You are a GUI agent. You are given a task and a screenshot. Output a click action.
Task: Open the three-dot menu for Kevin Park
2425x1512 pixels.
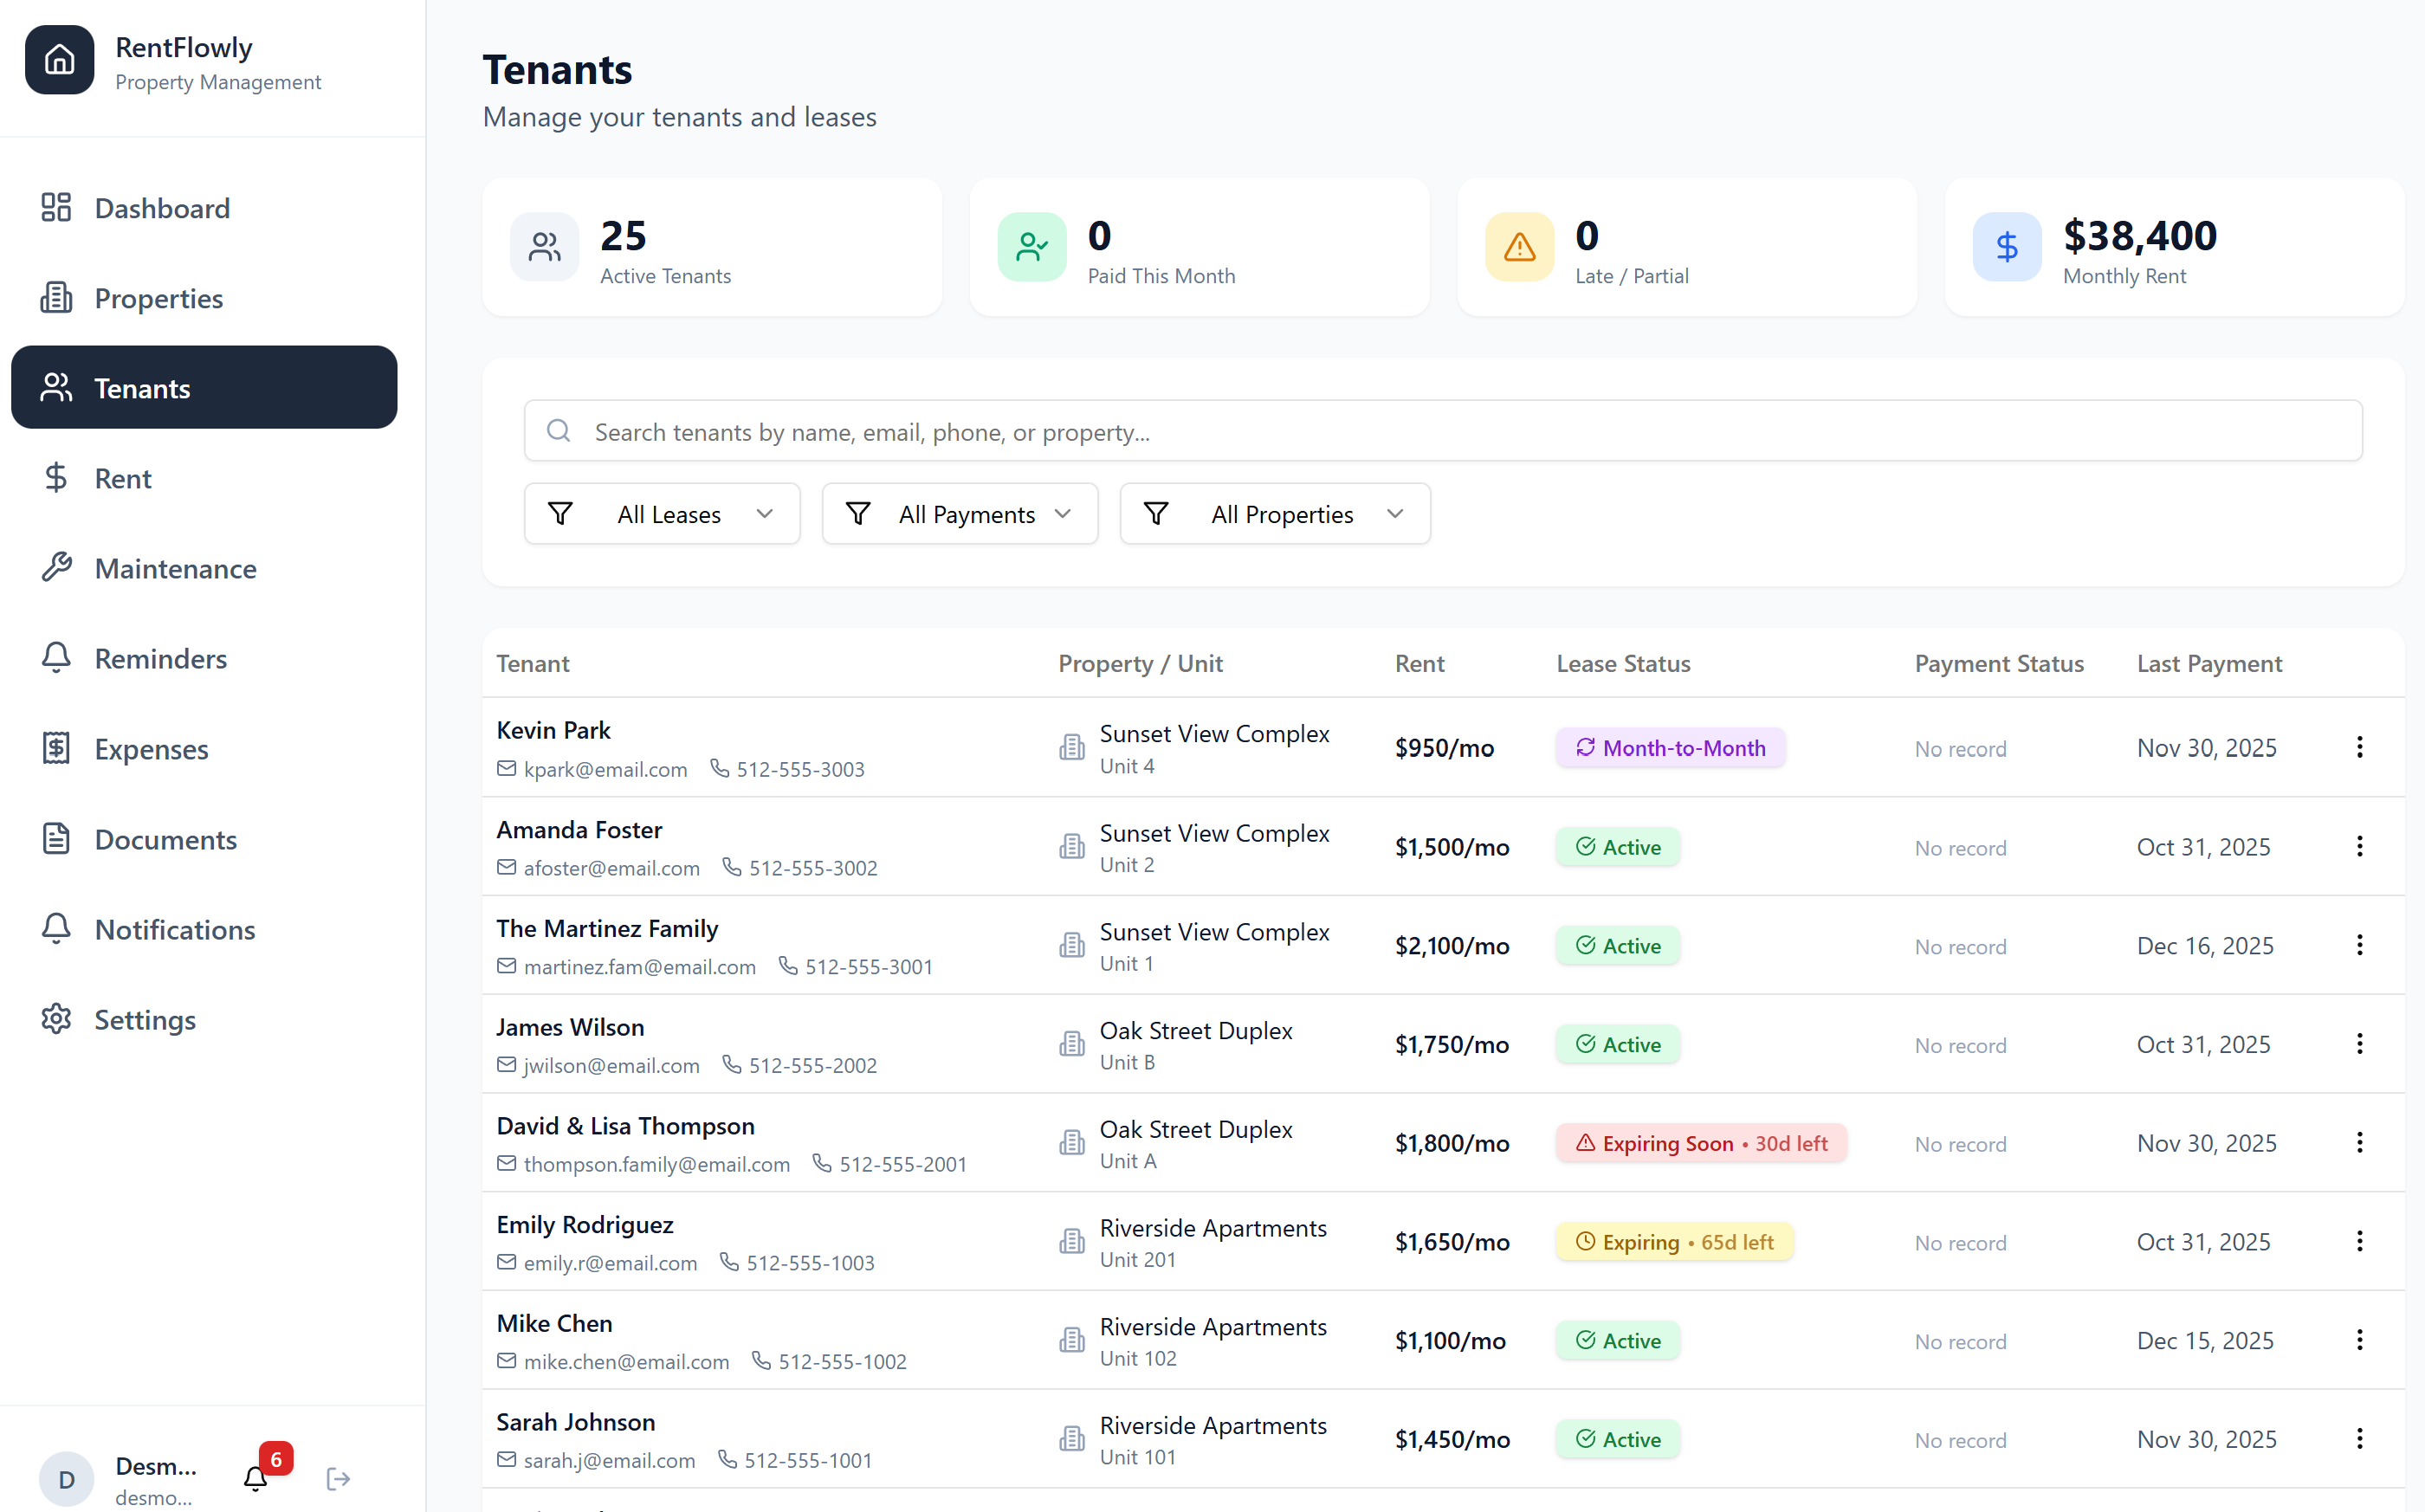pos(2359,747)
